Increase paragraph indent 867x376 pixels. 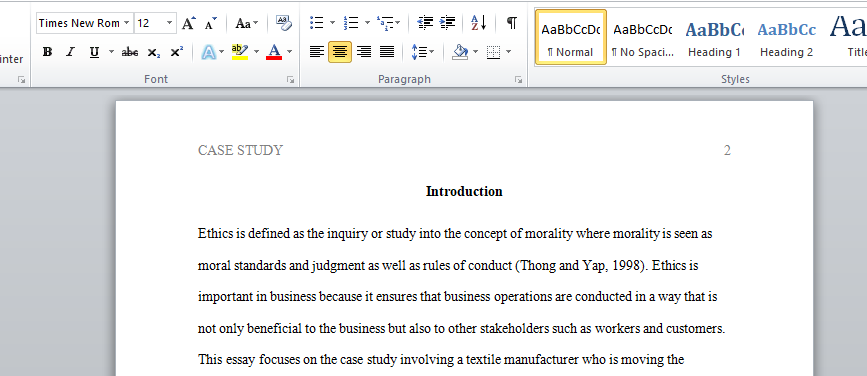point(447,23)
